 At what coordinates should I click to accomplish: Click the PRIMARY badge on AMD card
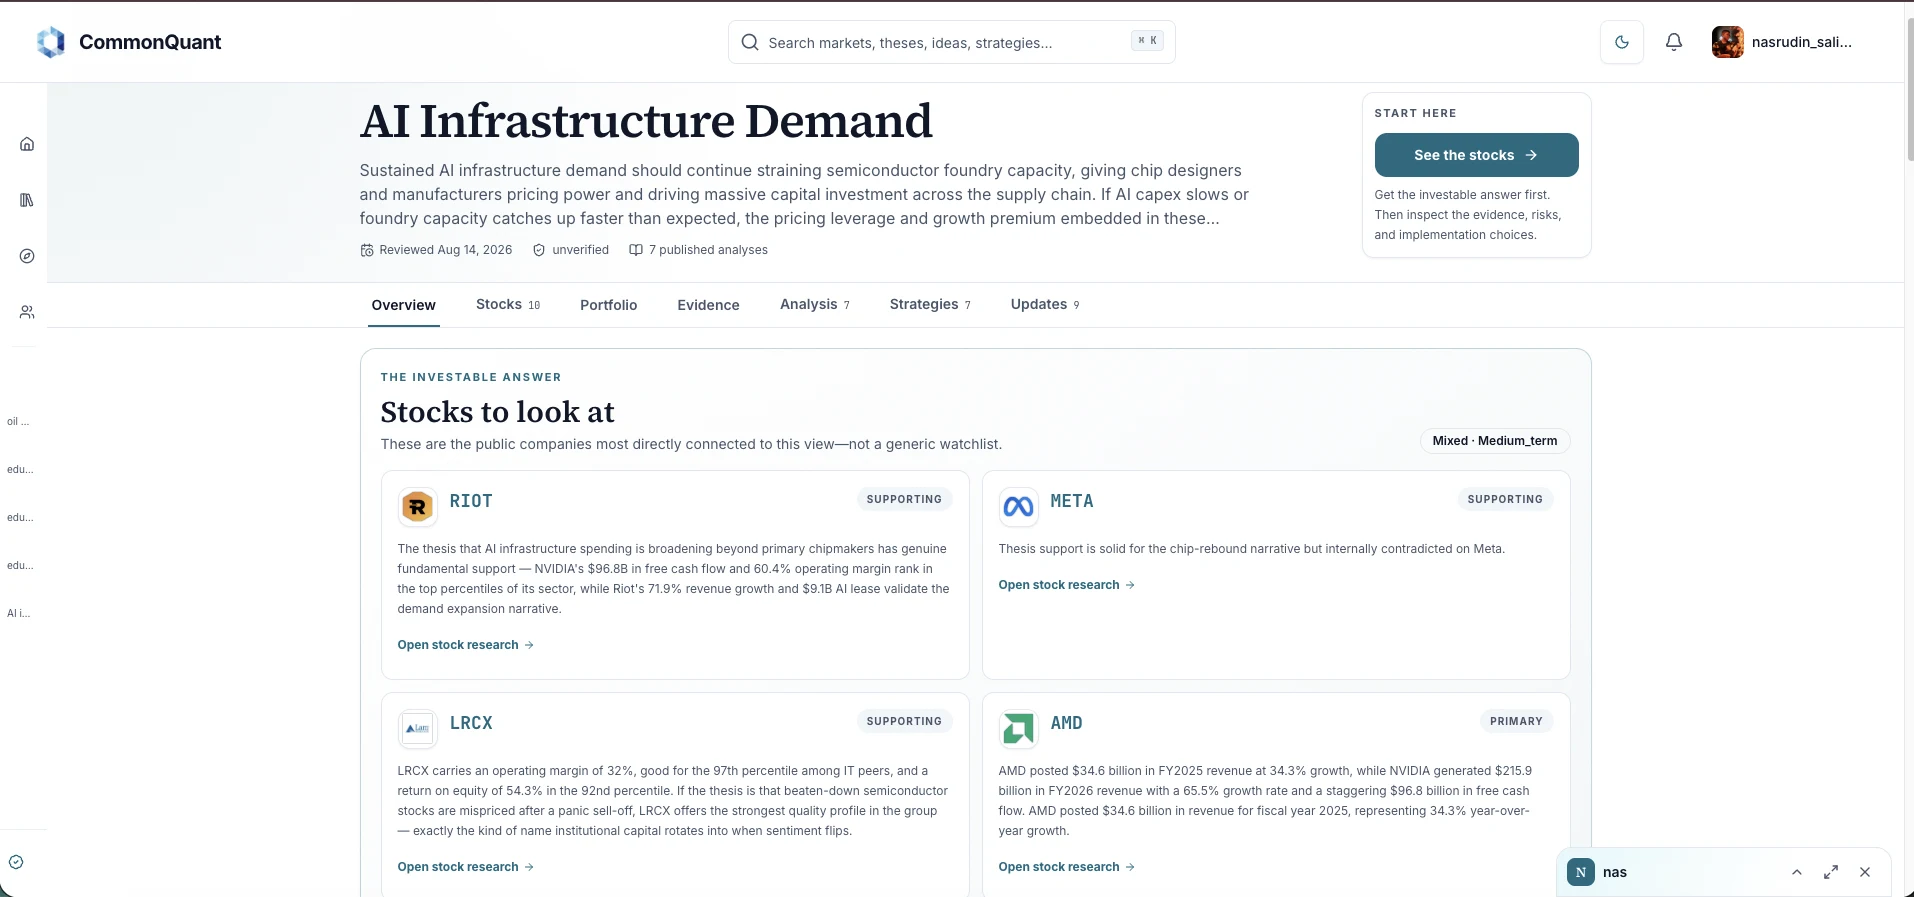click(1516, 721)
